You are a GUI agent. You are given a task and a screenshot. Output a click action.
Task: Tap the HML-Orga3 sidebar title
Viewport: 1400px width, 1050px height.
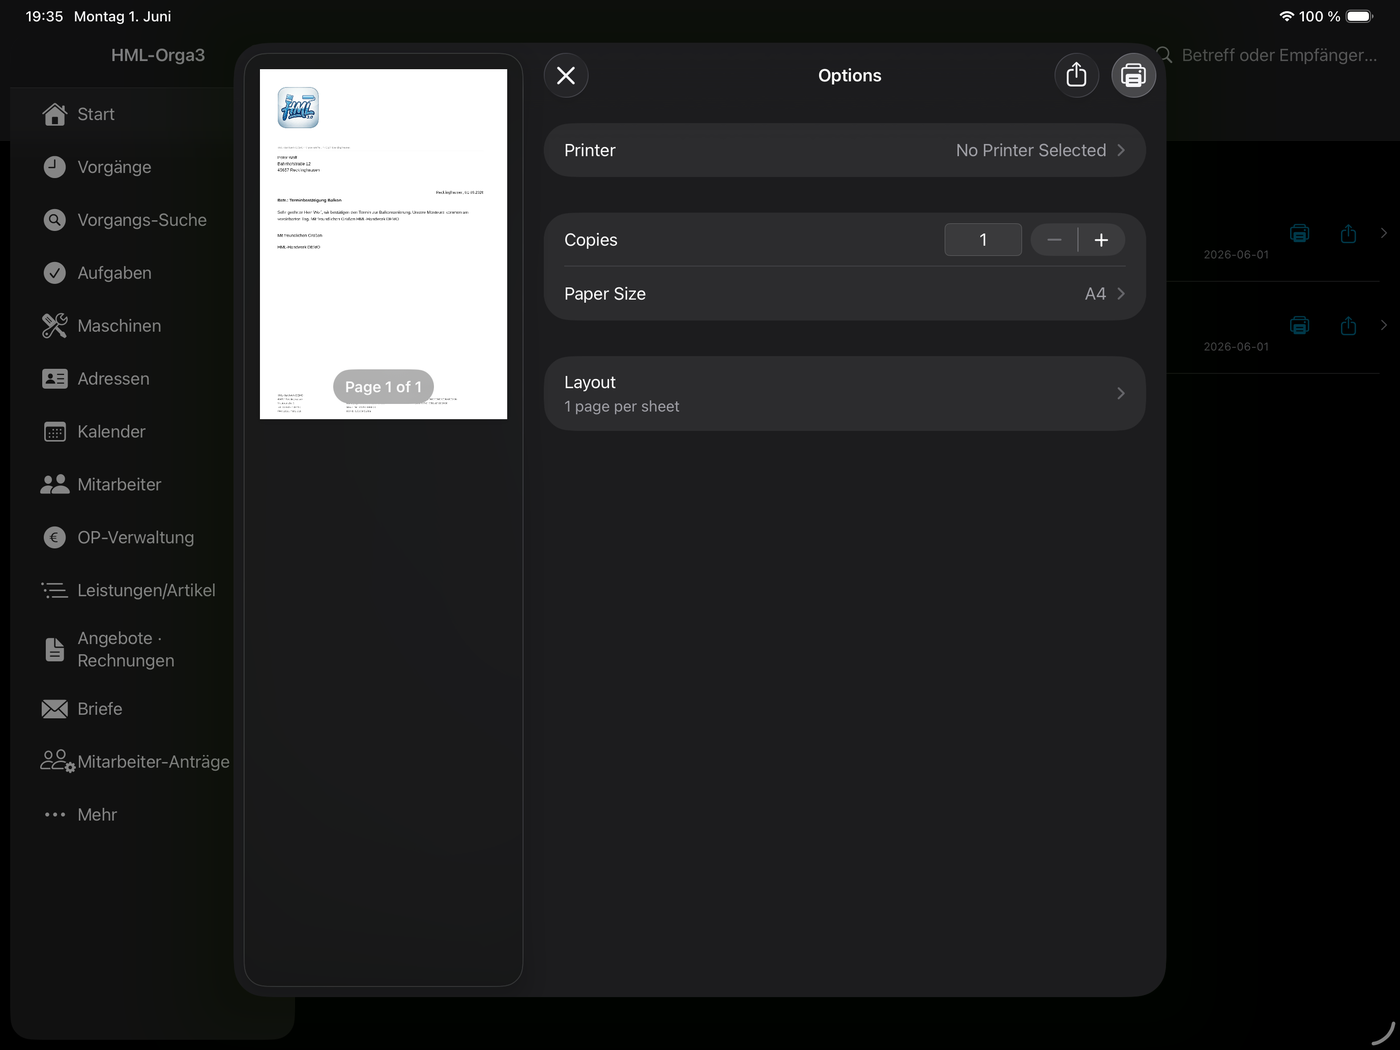(158, 55)
